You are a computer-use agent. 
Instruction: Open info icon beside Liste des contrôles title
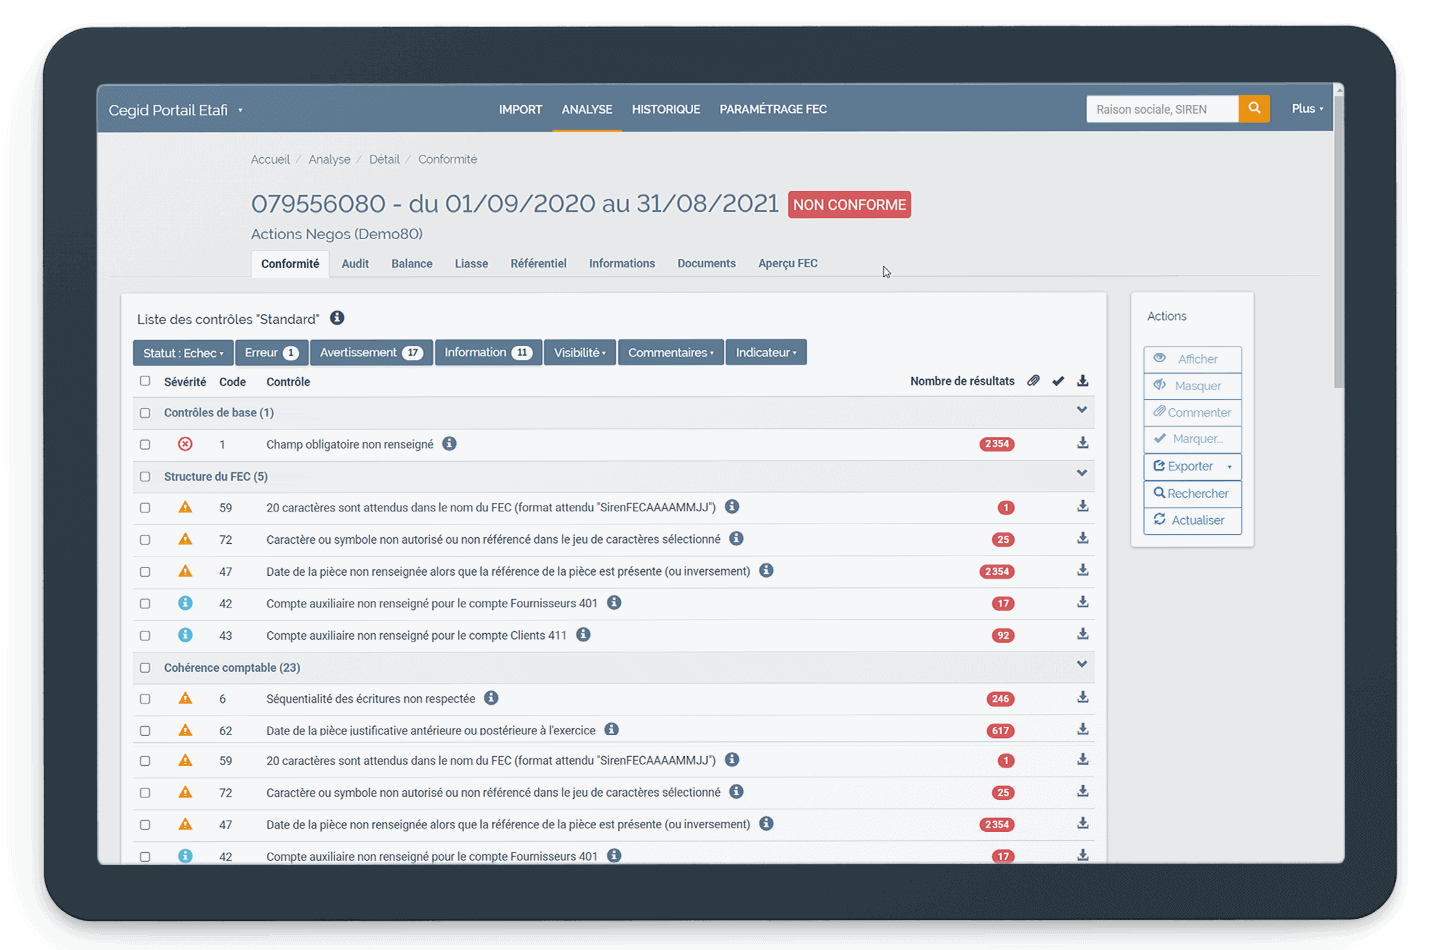click(x=337, y=318)
